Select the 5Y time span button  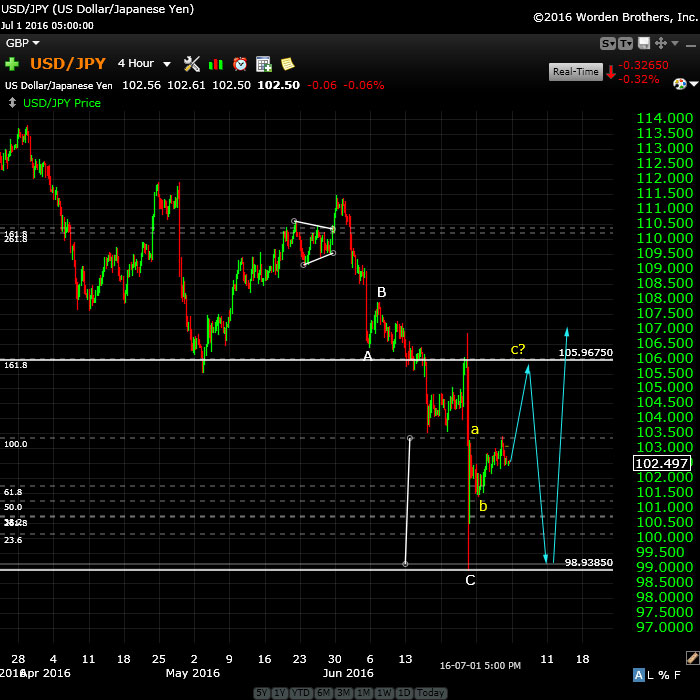(x=262, y=692)
